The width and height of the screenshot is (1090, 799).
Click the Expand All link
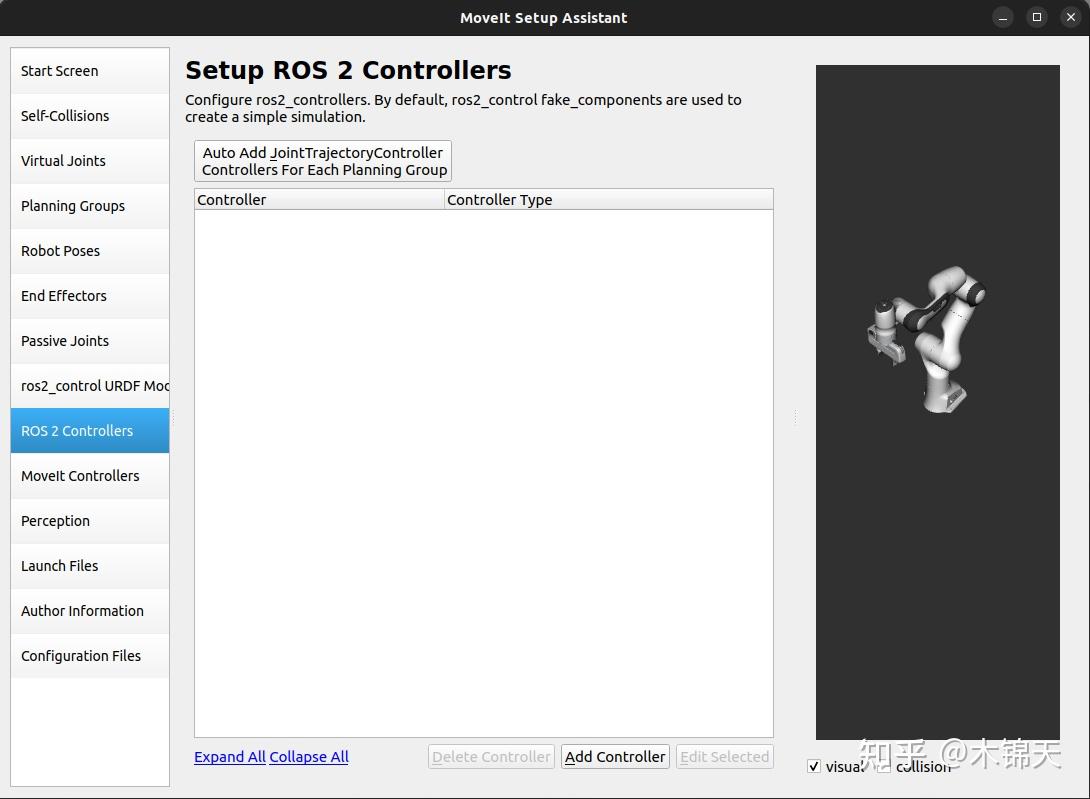(229, 757)
